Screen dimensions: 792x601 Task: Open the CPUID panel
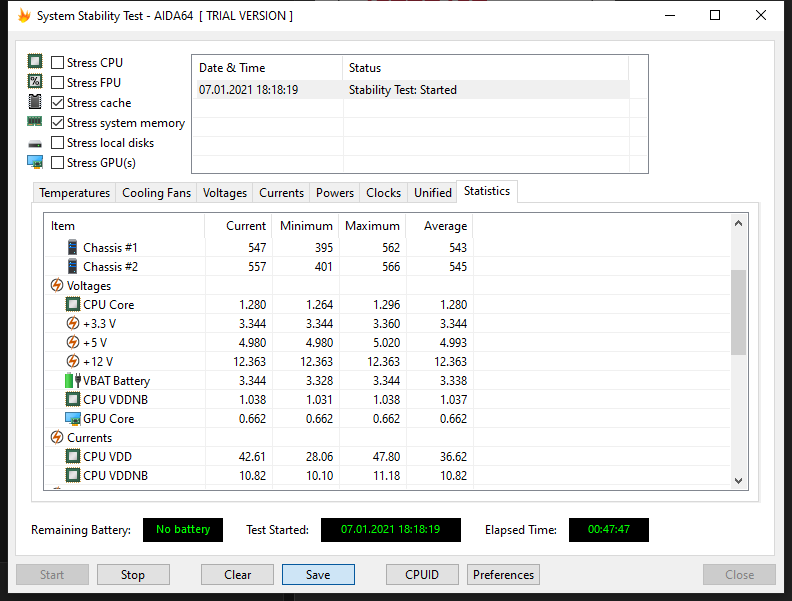[422, 575]
